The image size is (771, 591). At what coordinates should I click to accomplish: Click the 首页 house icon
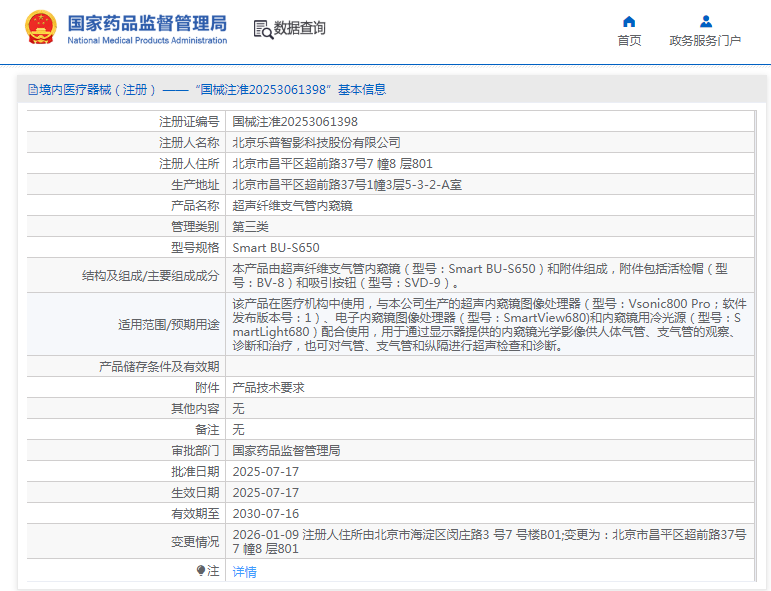pos(629,21)
